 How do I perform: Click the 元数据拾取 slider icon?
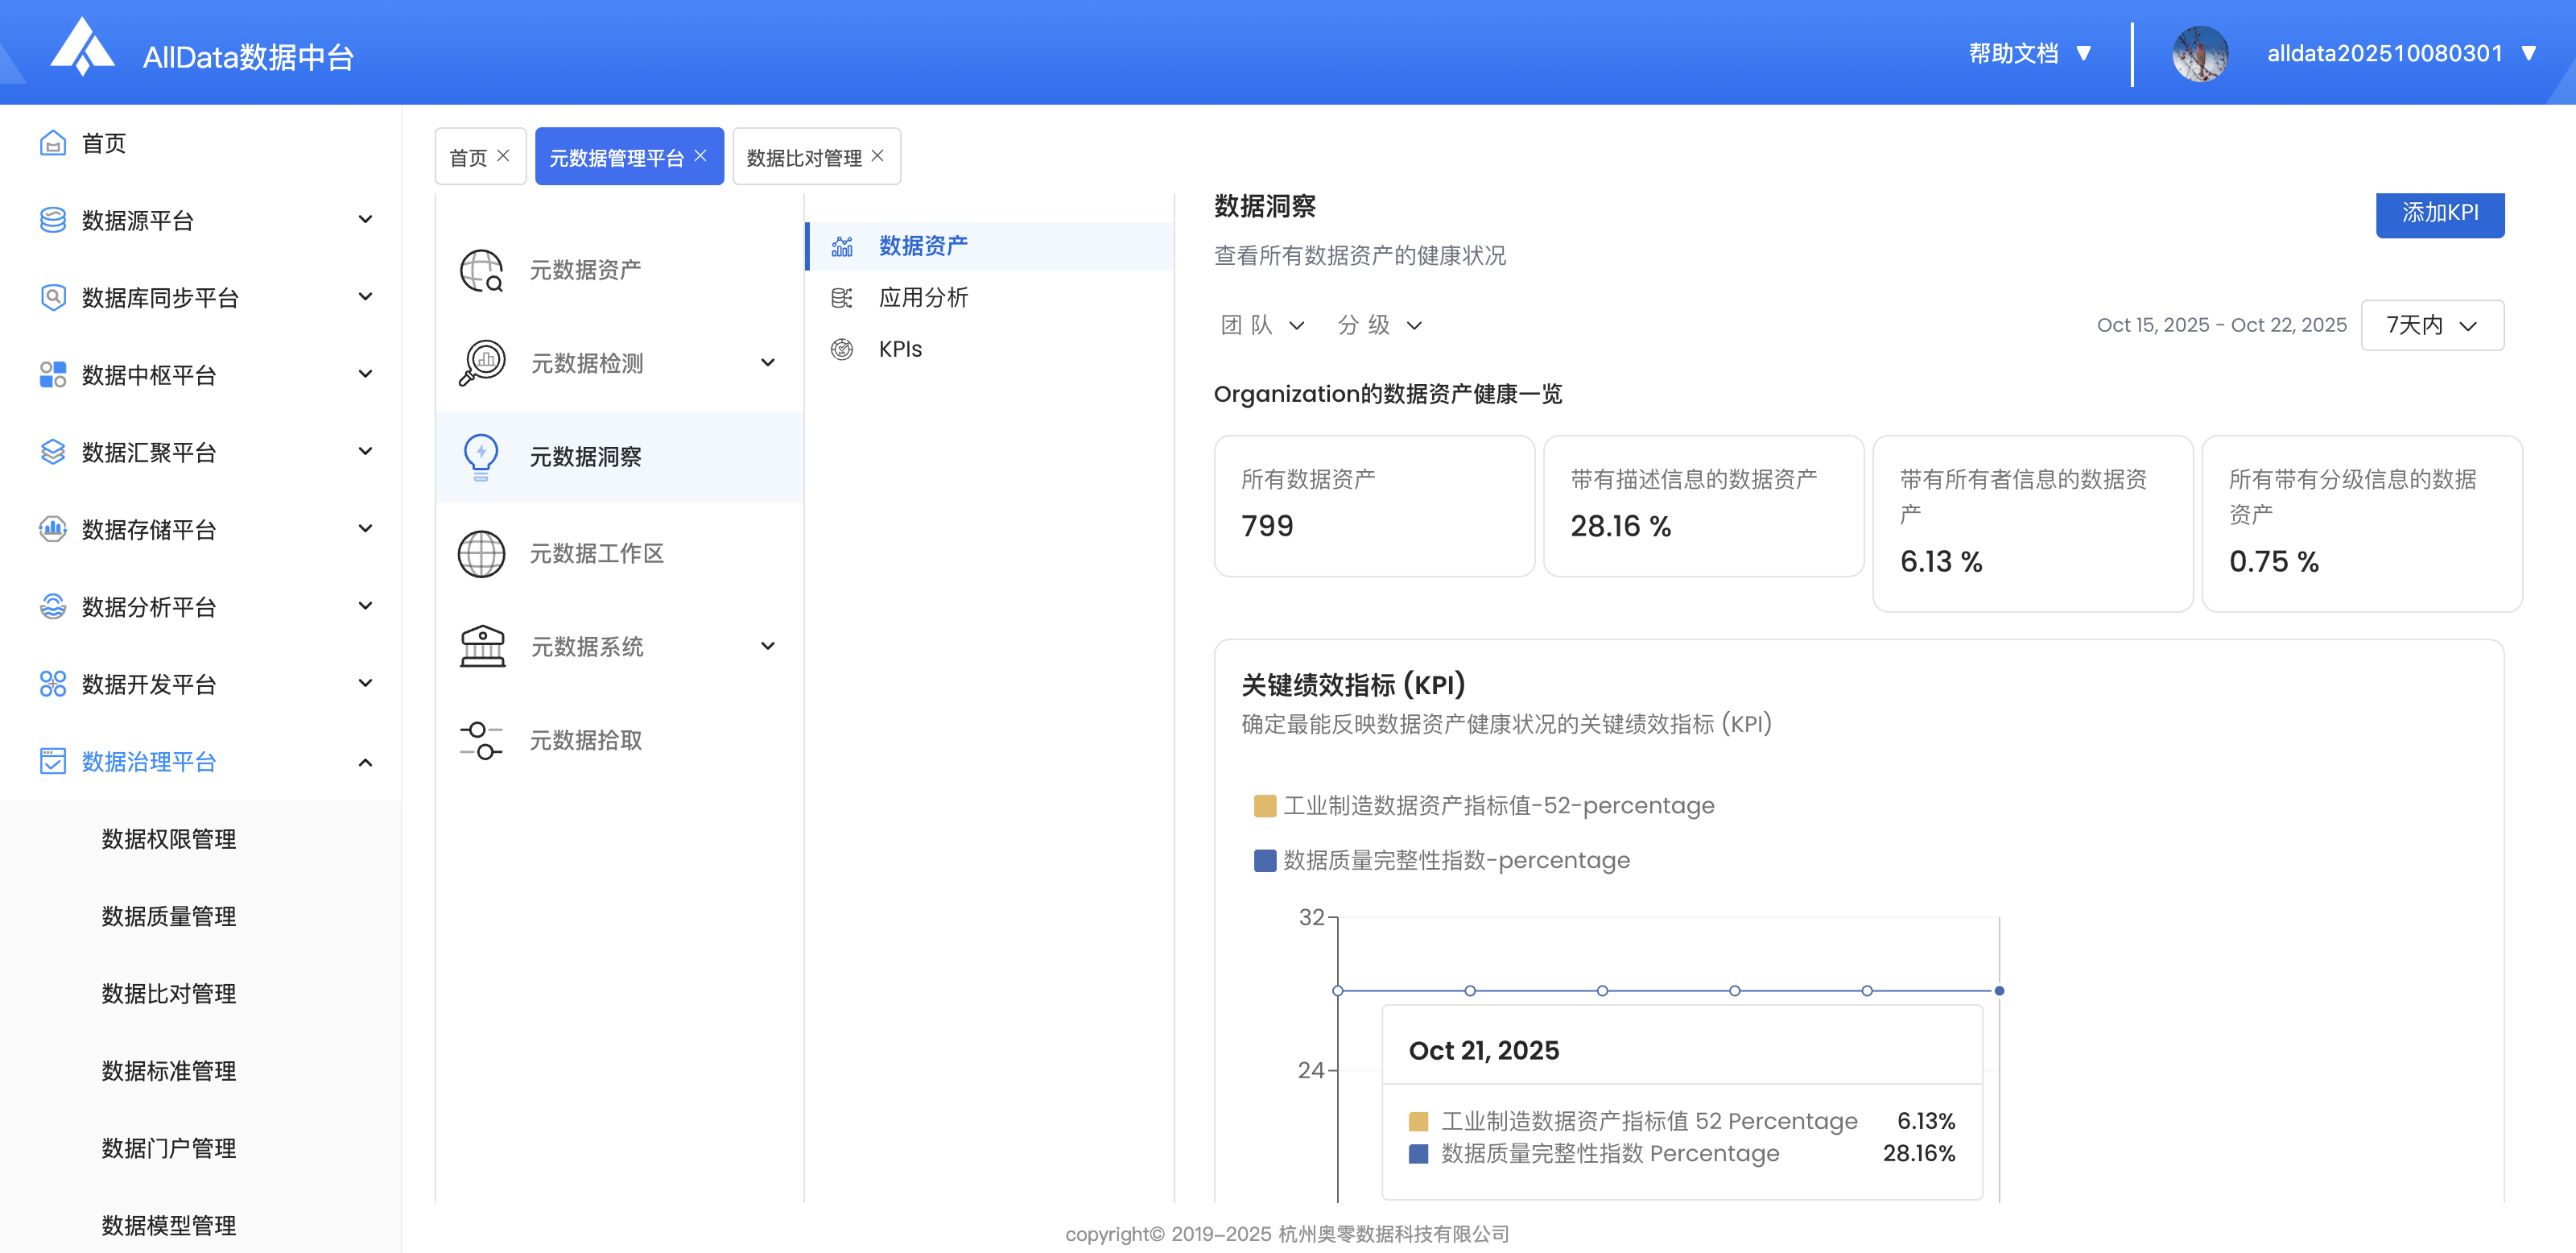[x=481, y=740]
